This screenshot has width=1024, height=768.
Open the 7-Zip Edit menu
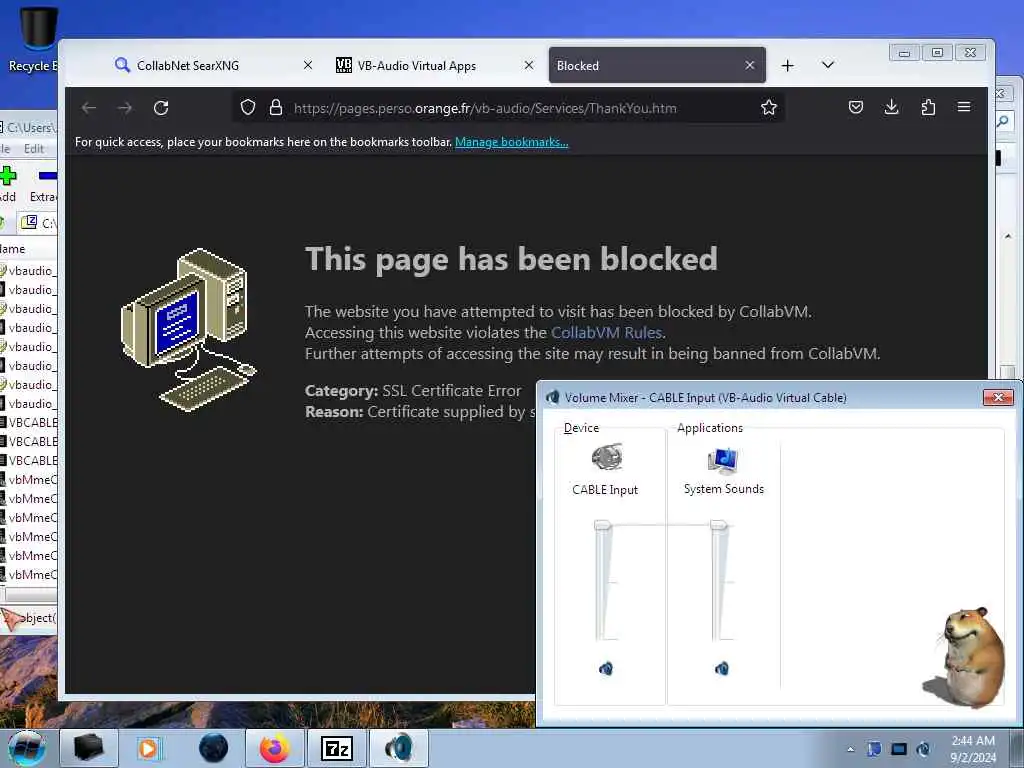click(33, 149)
